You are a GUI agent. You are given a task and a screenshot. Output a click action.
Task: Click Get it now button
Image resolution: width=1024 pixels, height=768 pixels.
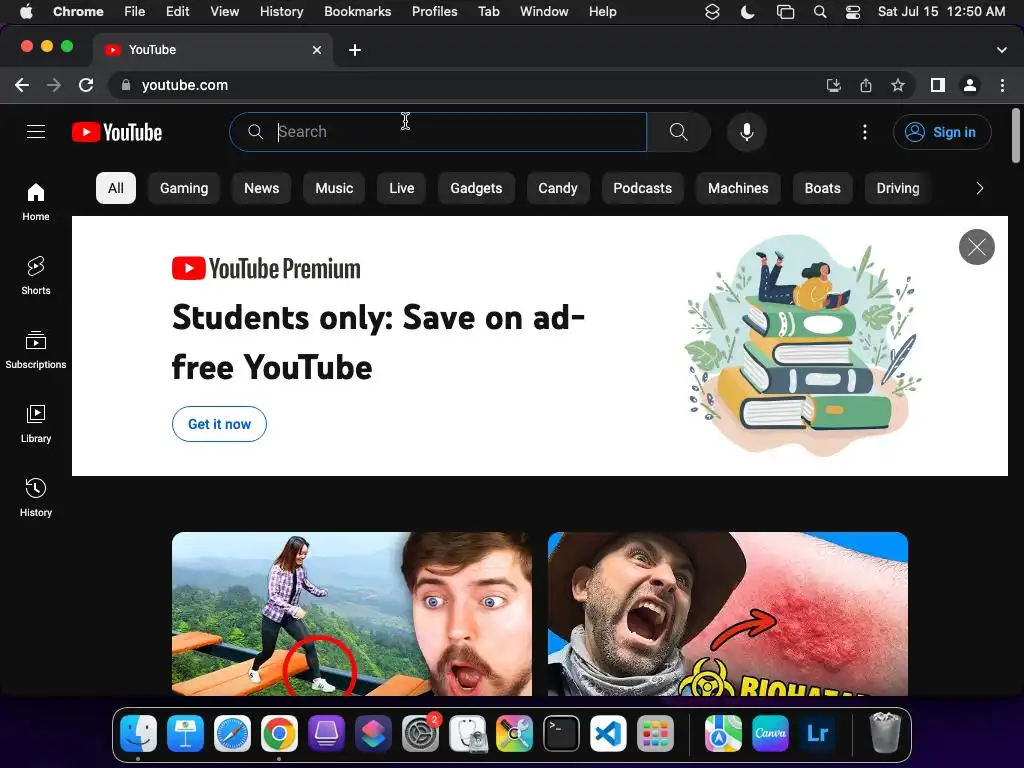(x=219, y=424)
